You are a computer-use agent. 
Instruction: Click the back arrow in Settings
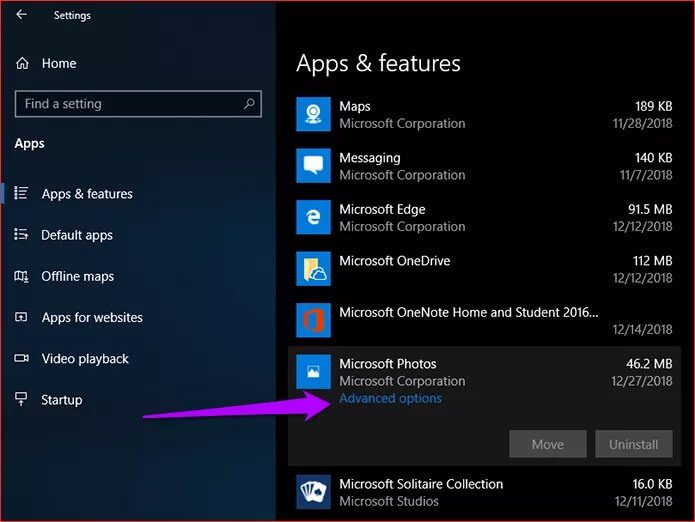coord(21,15)
